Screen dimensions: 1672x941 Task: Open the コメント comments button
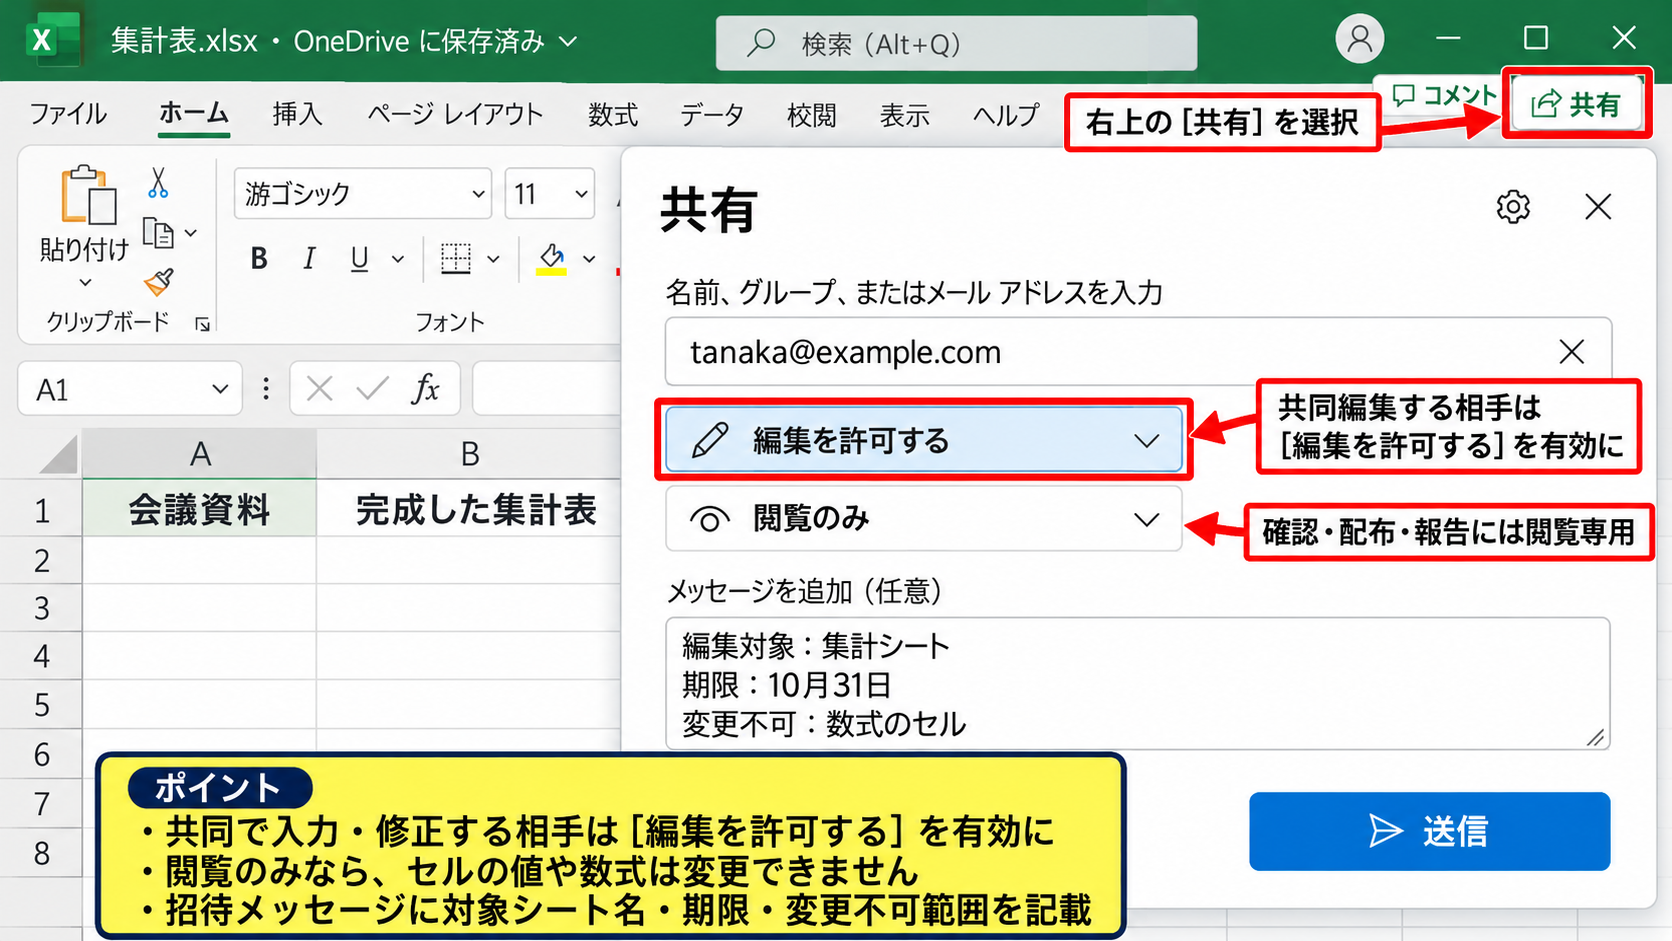tap(1444, 96)
